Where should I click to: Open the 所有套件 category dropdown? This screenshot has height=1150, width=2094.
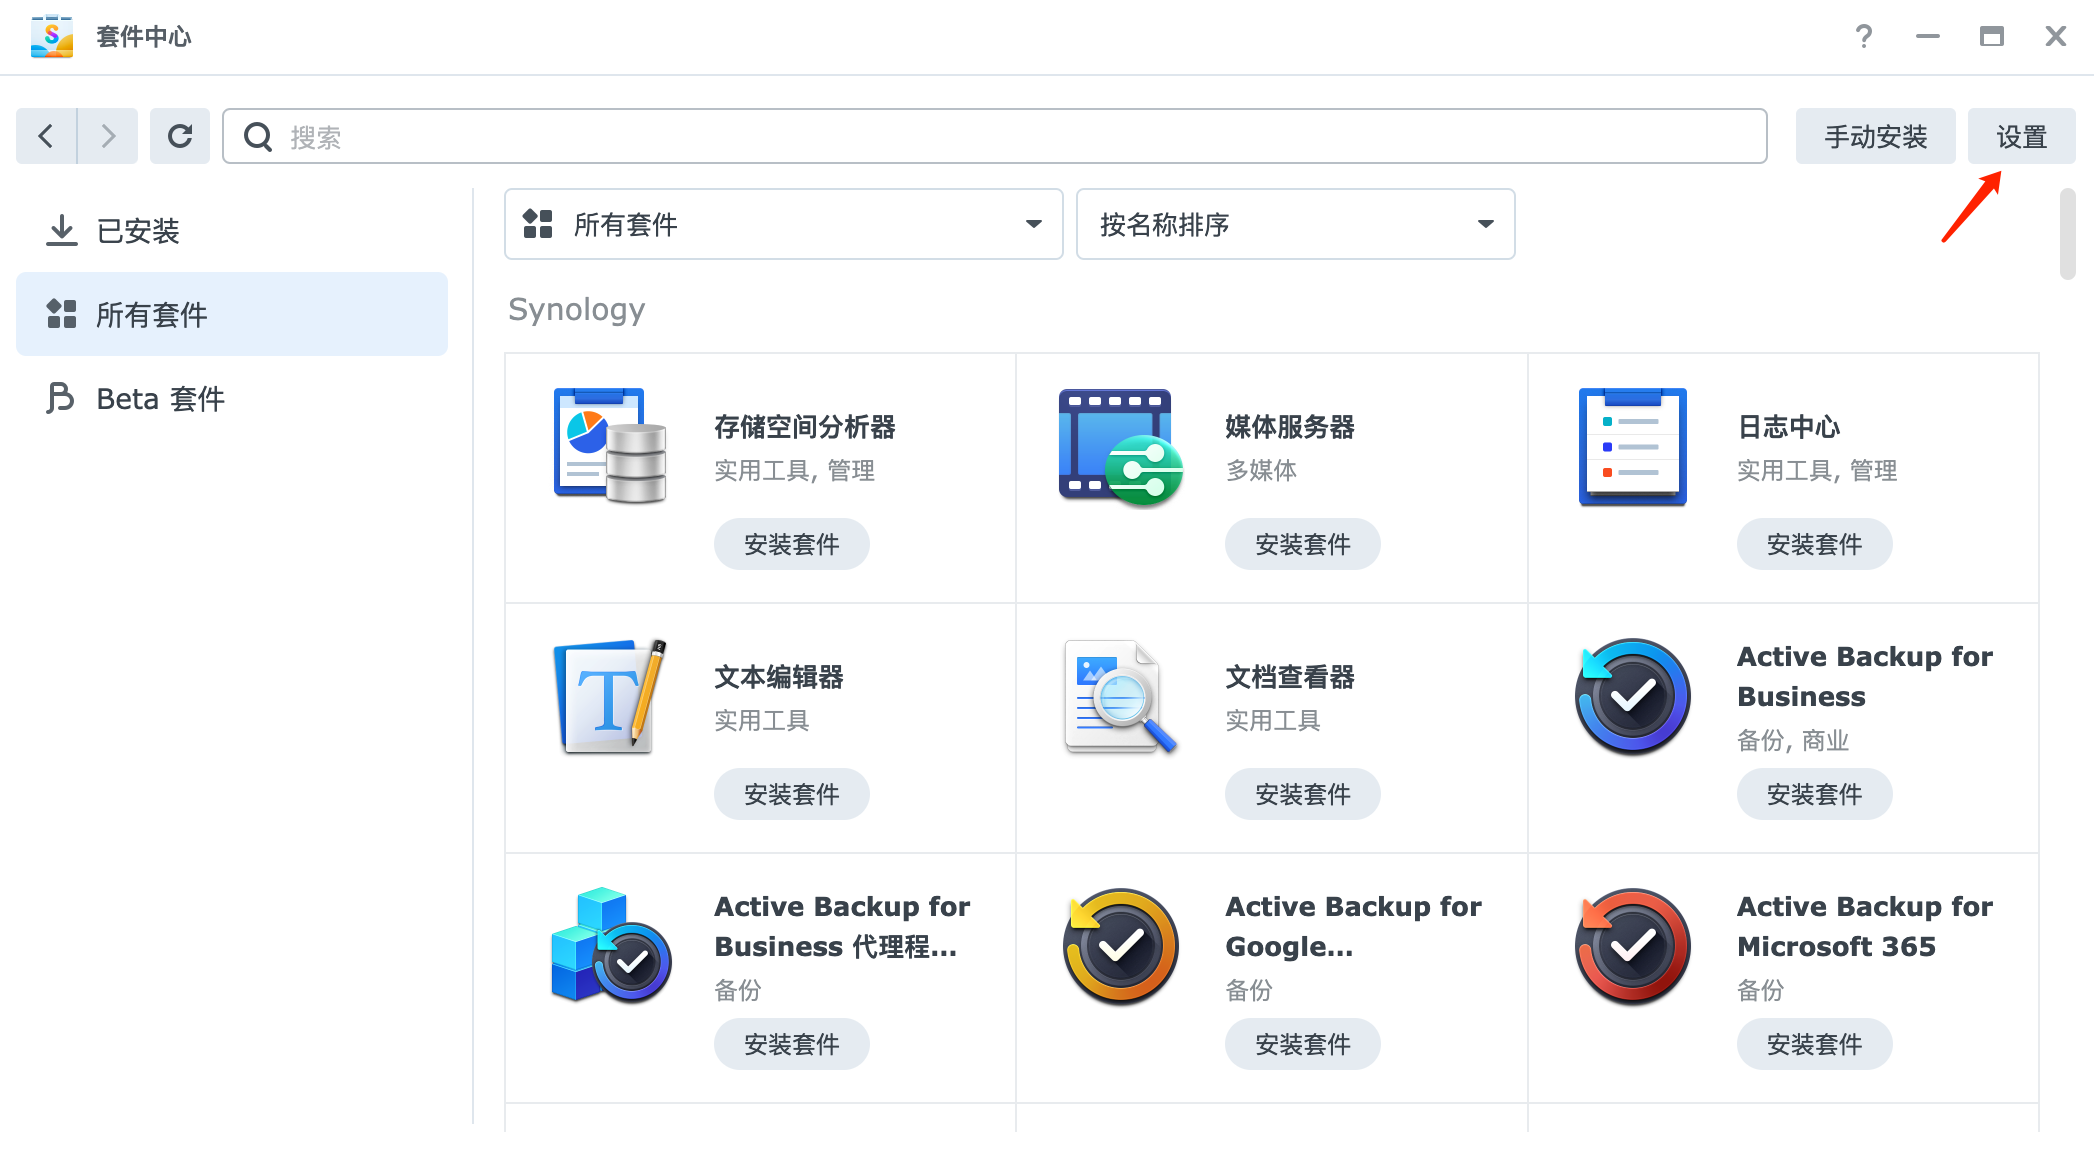coord(784,224)
